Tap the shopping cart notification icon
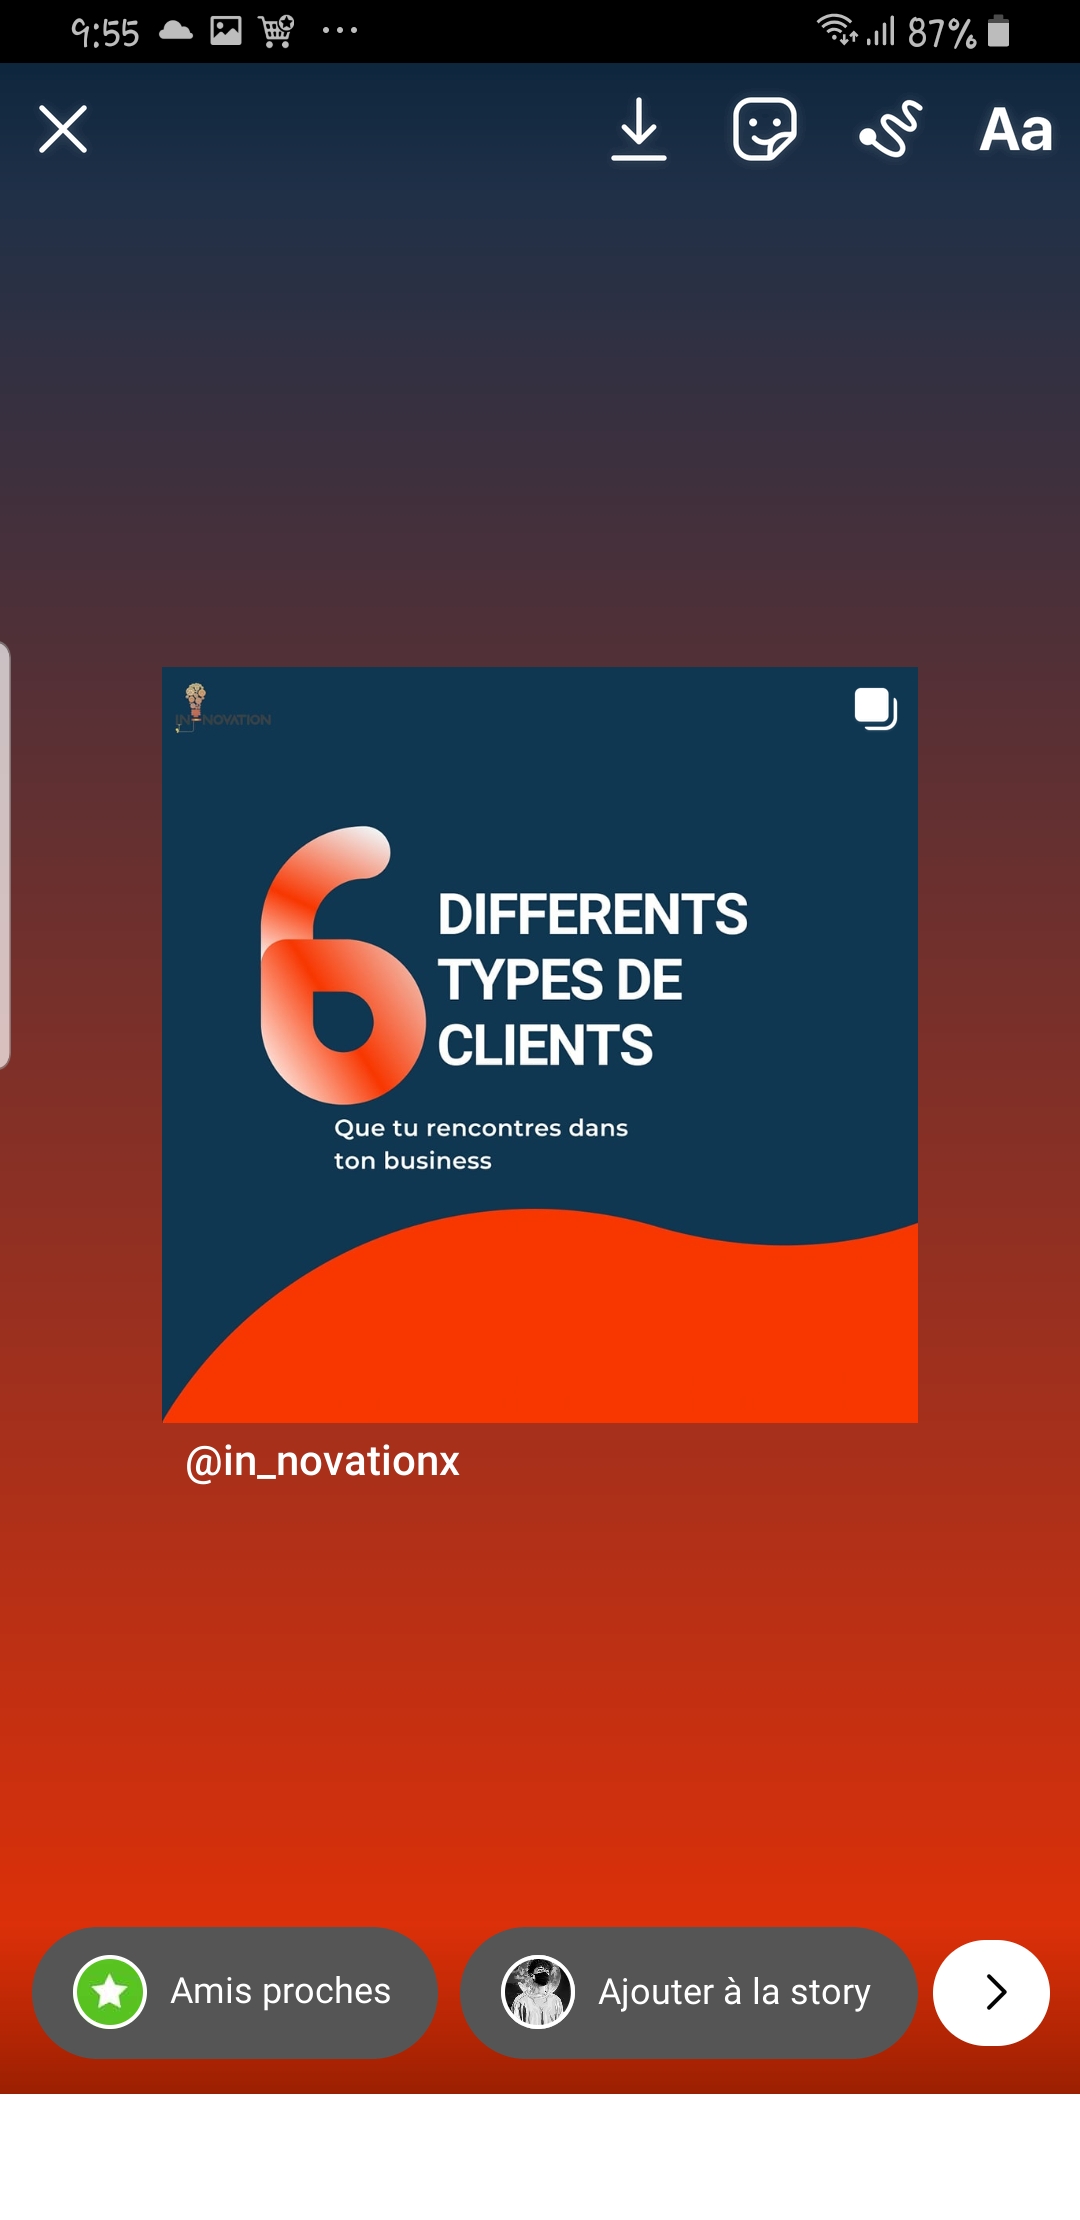The image size is (1080, 2220). [277, 31]
